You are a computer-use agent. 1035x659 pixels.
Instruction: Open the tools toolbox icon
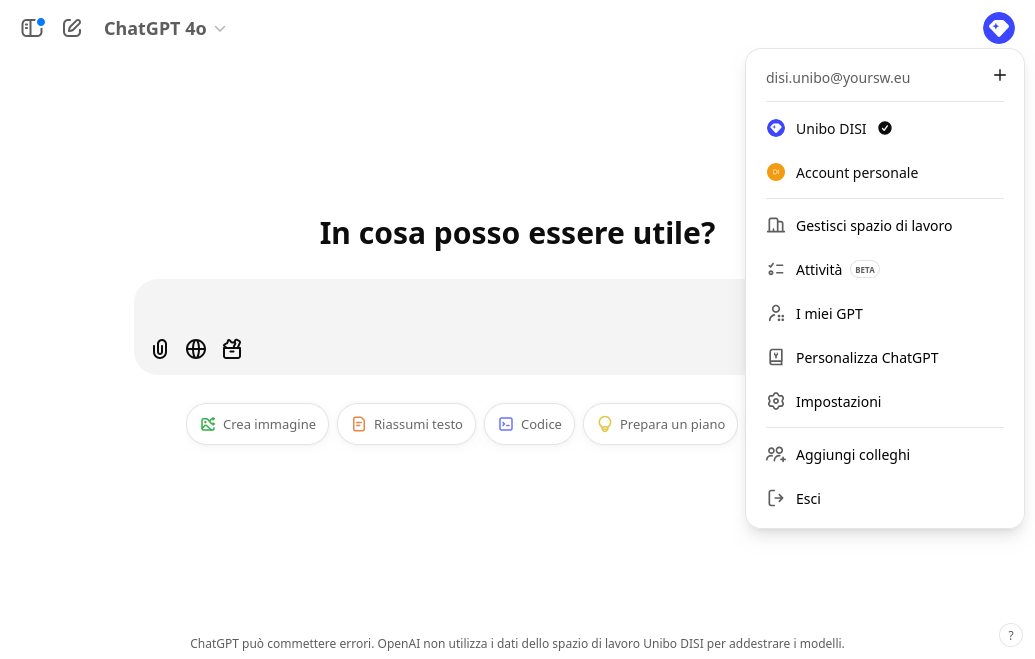point(232,349)
